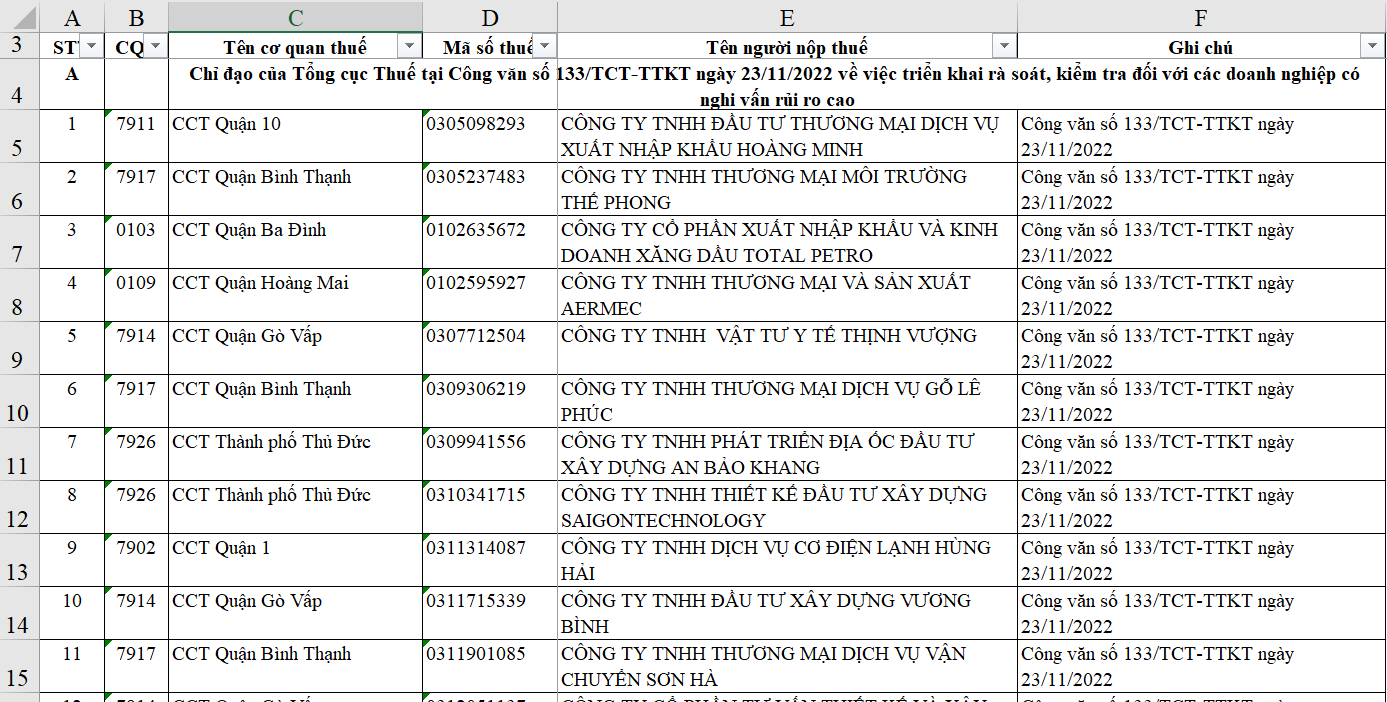Click tax code cell 0311715339
The width and height of the screenshot is (1387, 702).
[x=490, y=614]
